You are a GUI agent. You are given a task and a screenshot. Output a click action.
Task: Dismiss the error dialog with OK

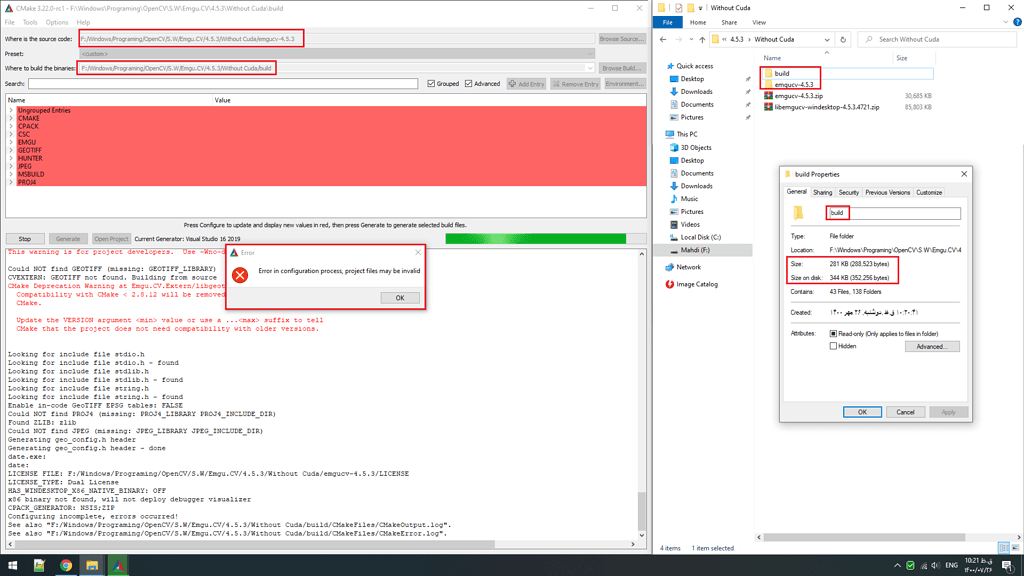(x=399, y=297)
